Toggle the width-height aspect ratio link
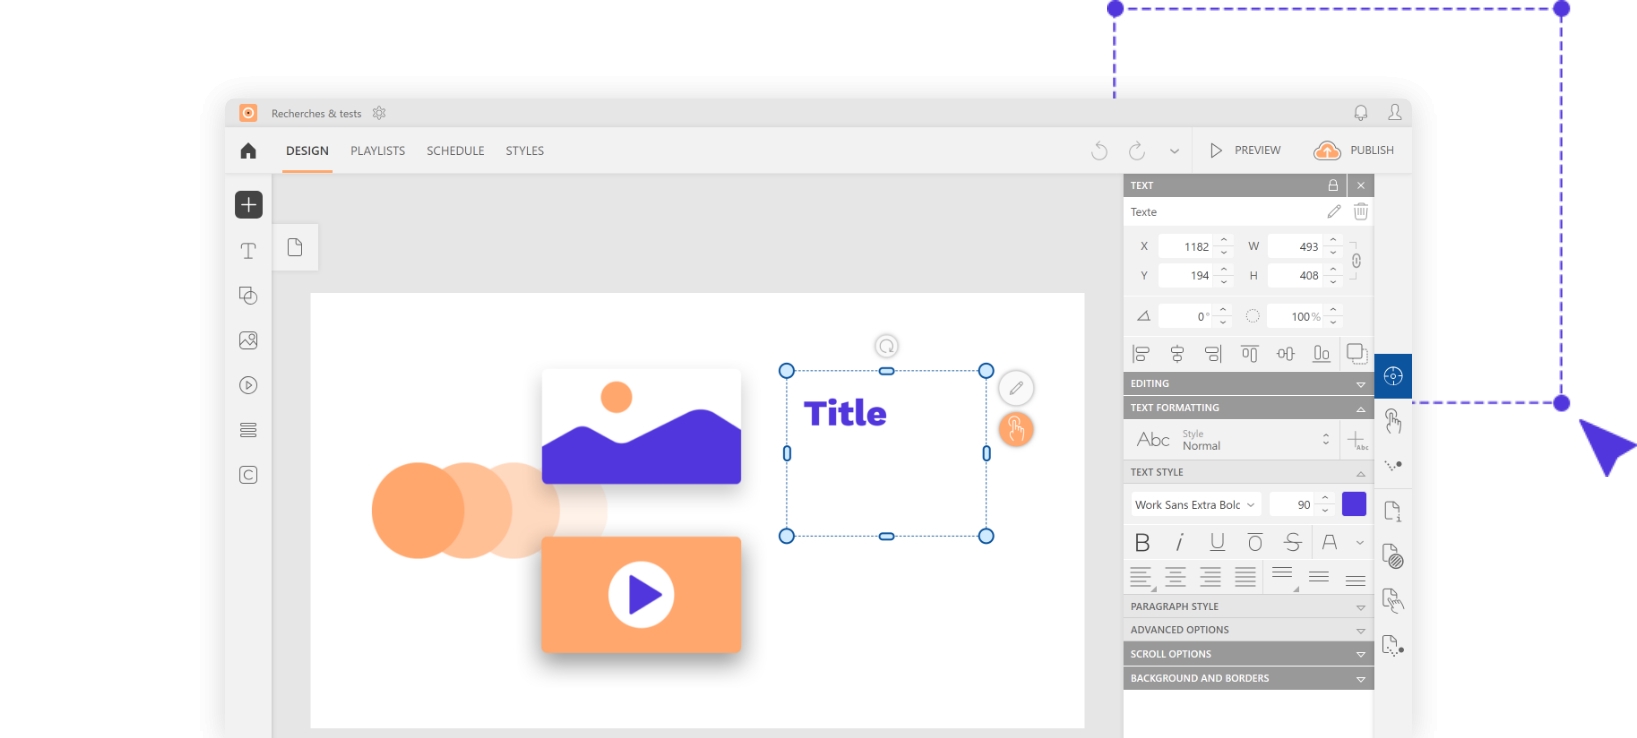Viewport: 1637px width, 738px height. [1356, 261]
